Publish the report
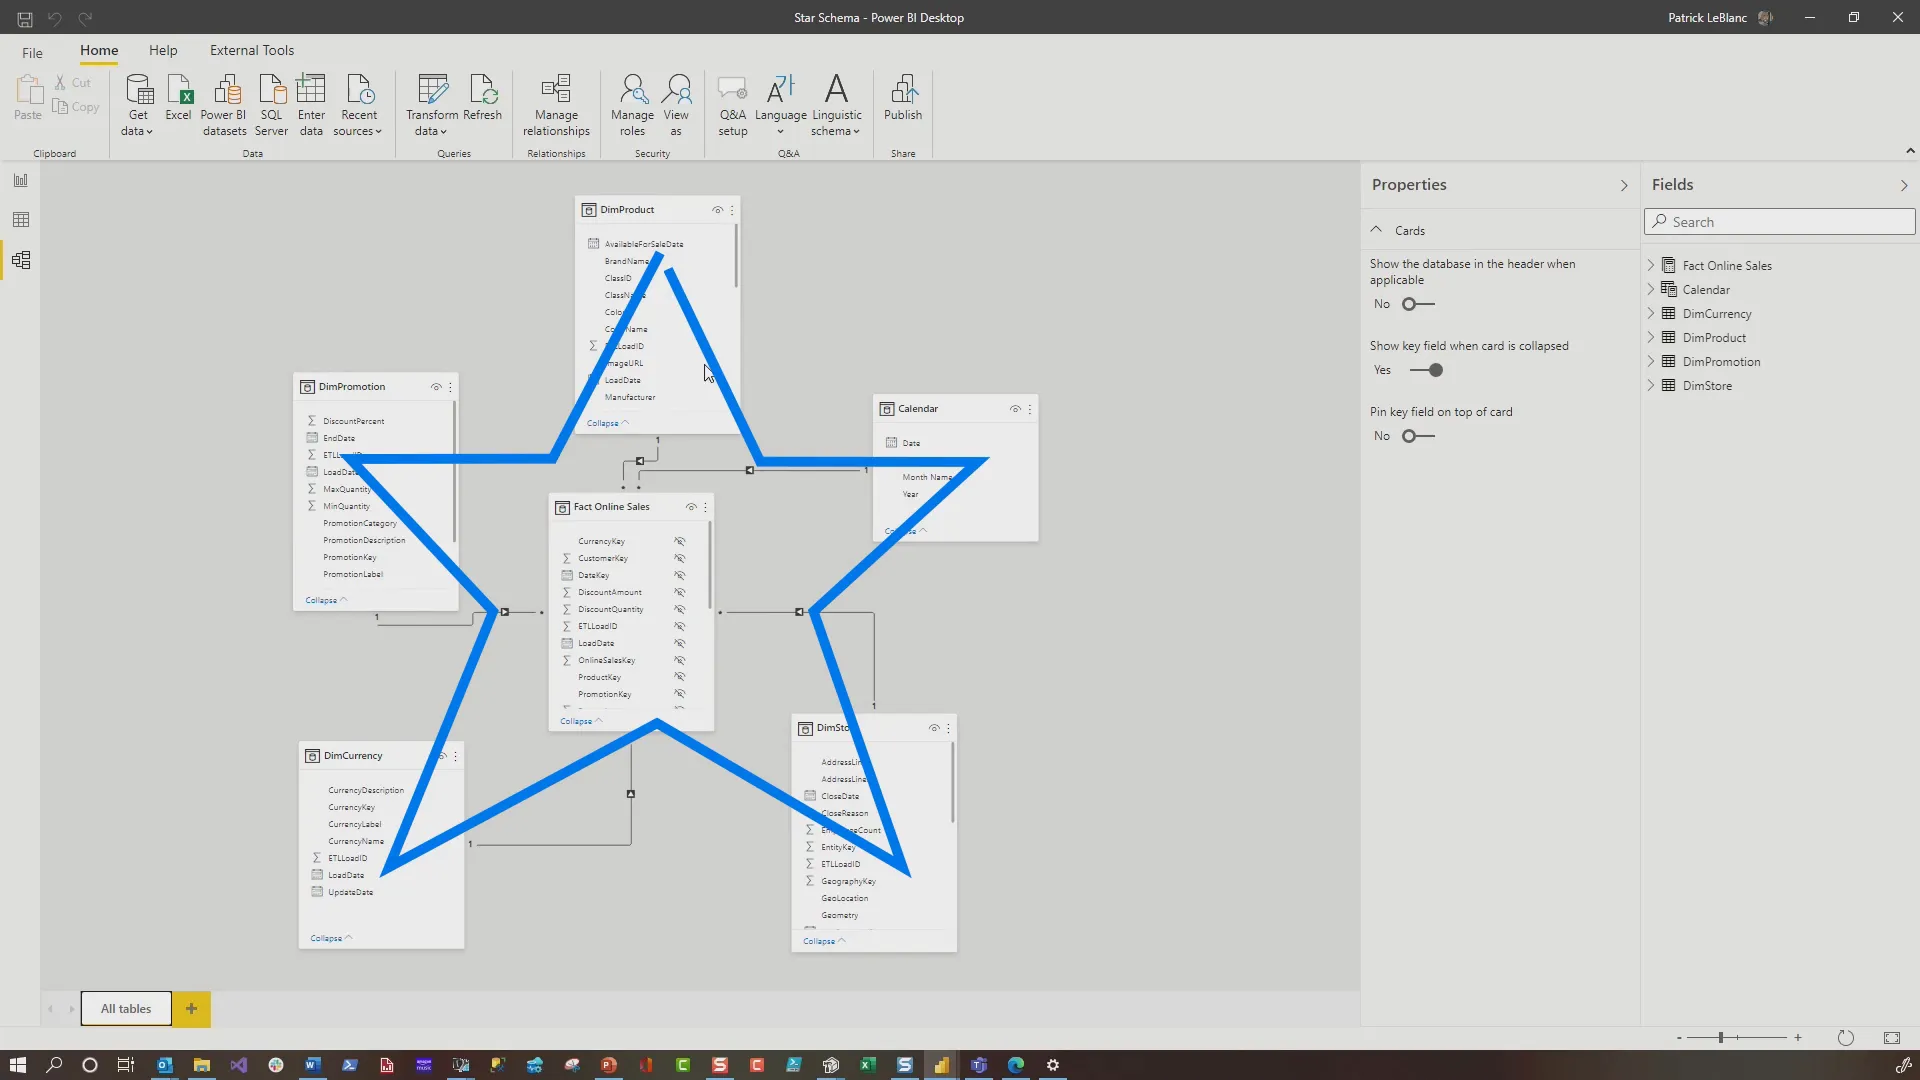Screen dimensions: 1920x1080 (x=903, y=98)
